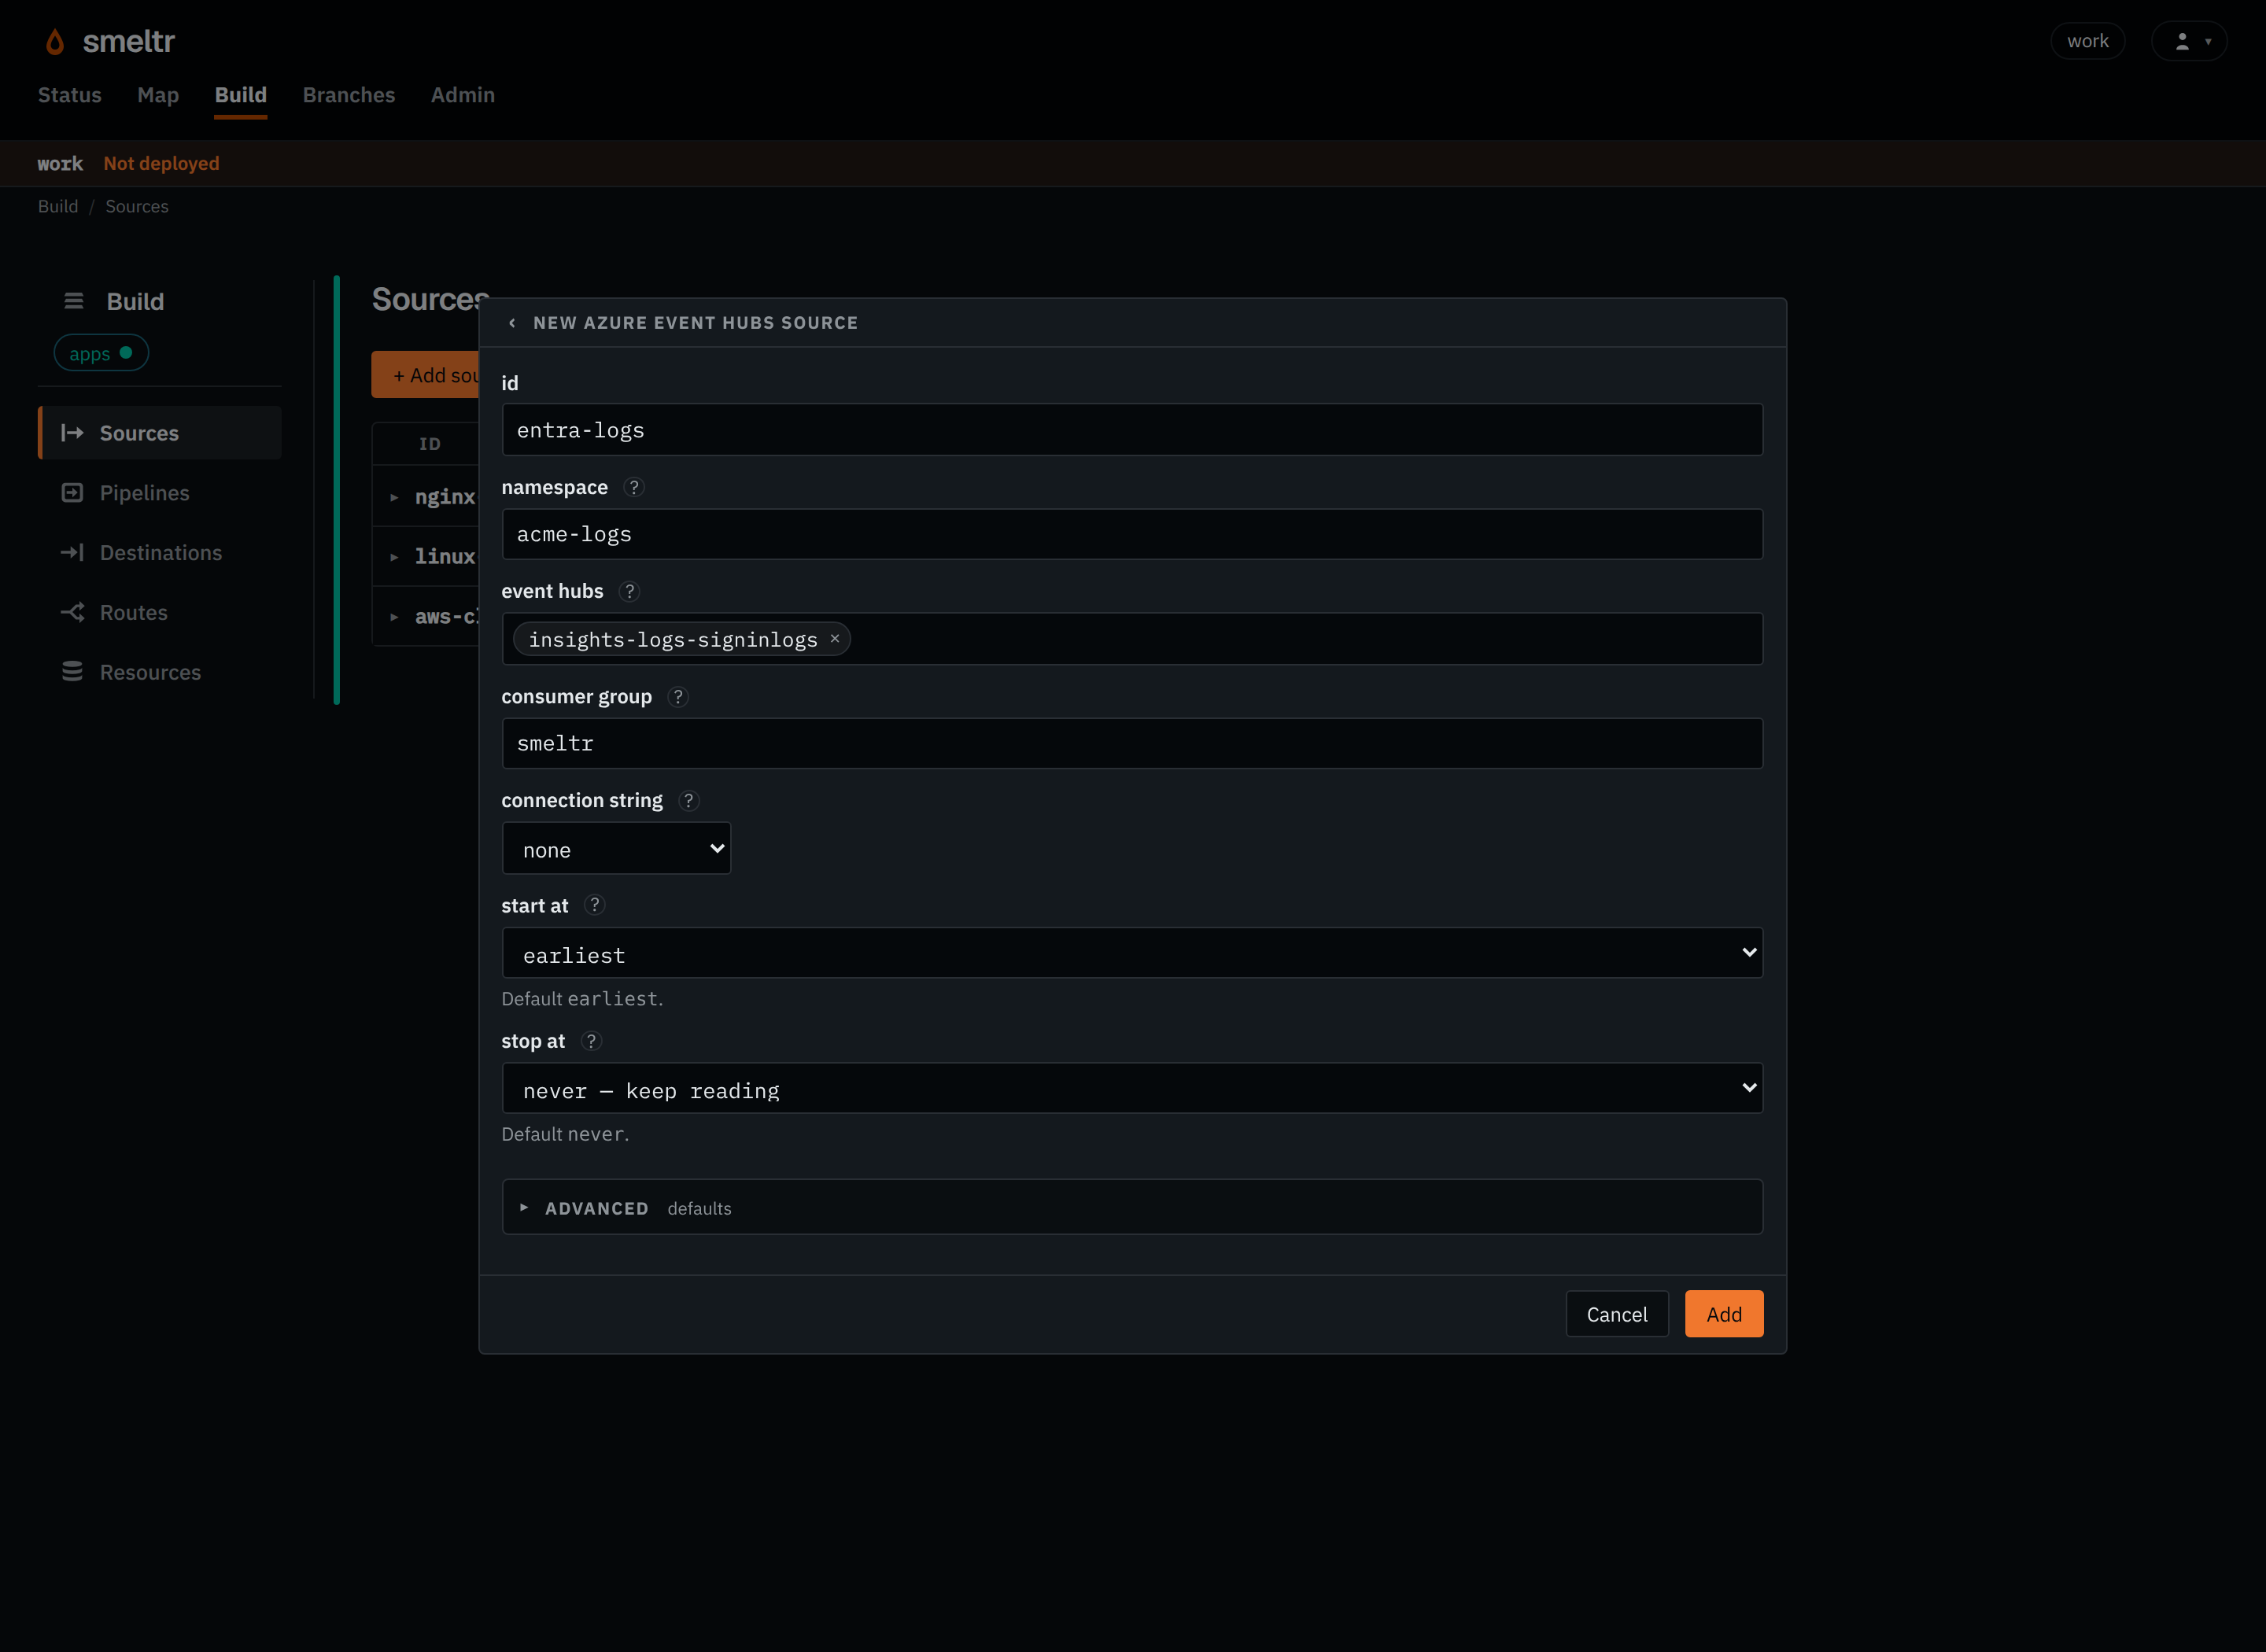Click the work branch pill at top right

pos(2088,41)
